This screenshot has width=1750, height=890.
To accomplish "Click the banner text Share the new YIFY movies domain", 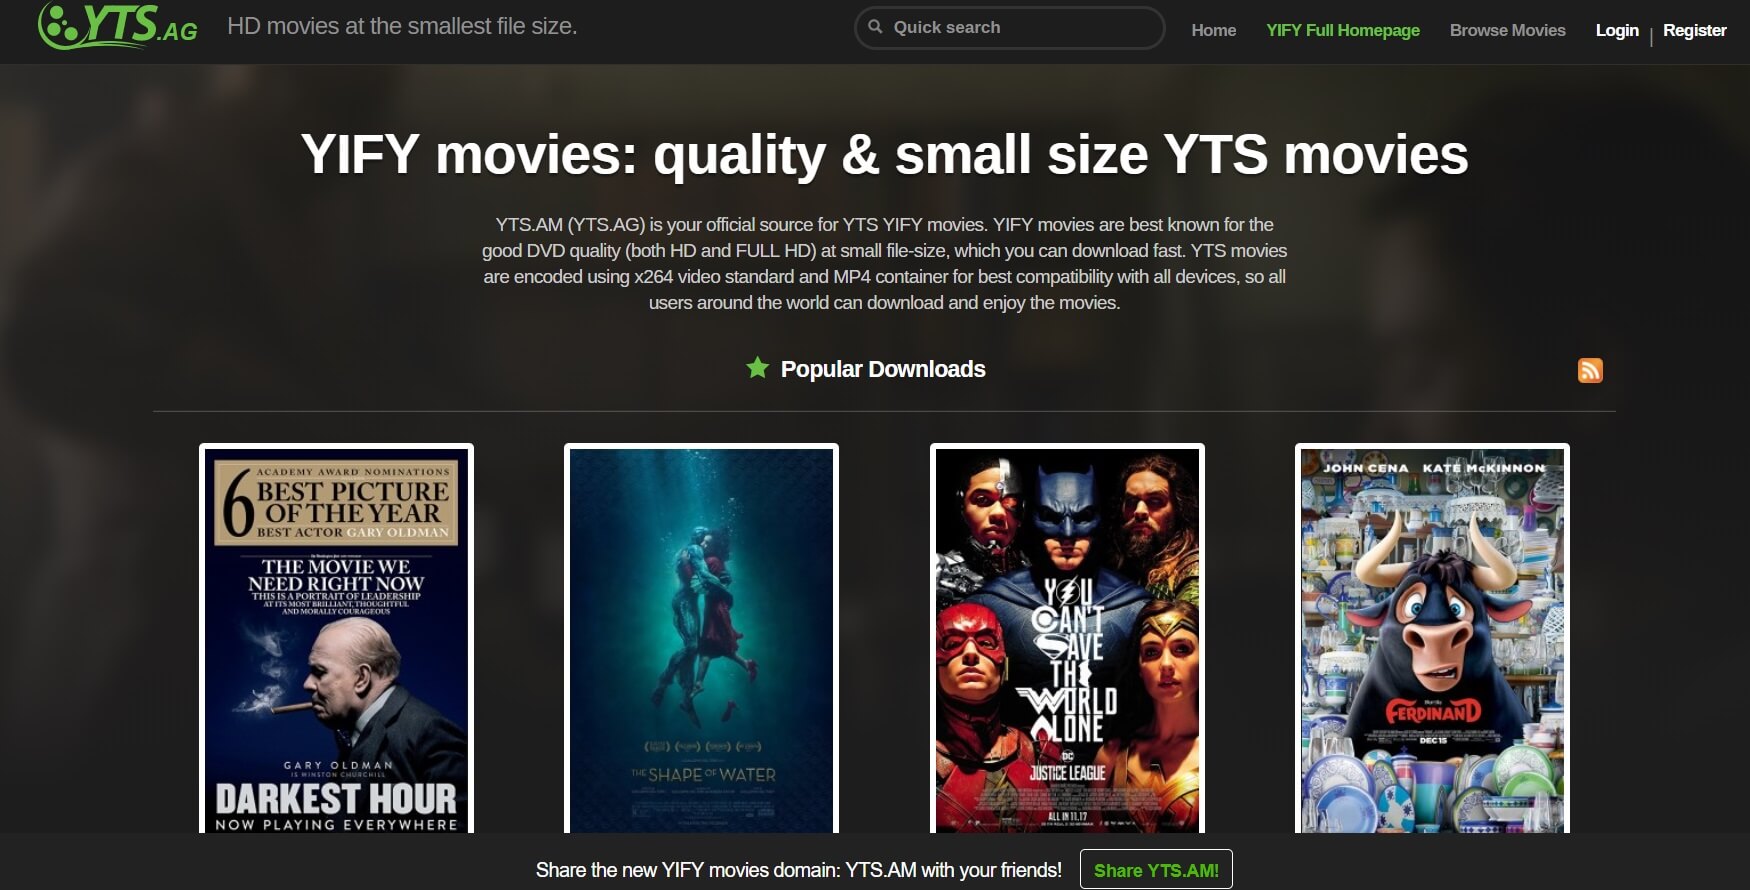I will pos(798,870).
